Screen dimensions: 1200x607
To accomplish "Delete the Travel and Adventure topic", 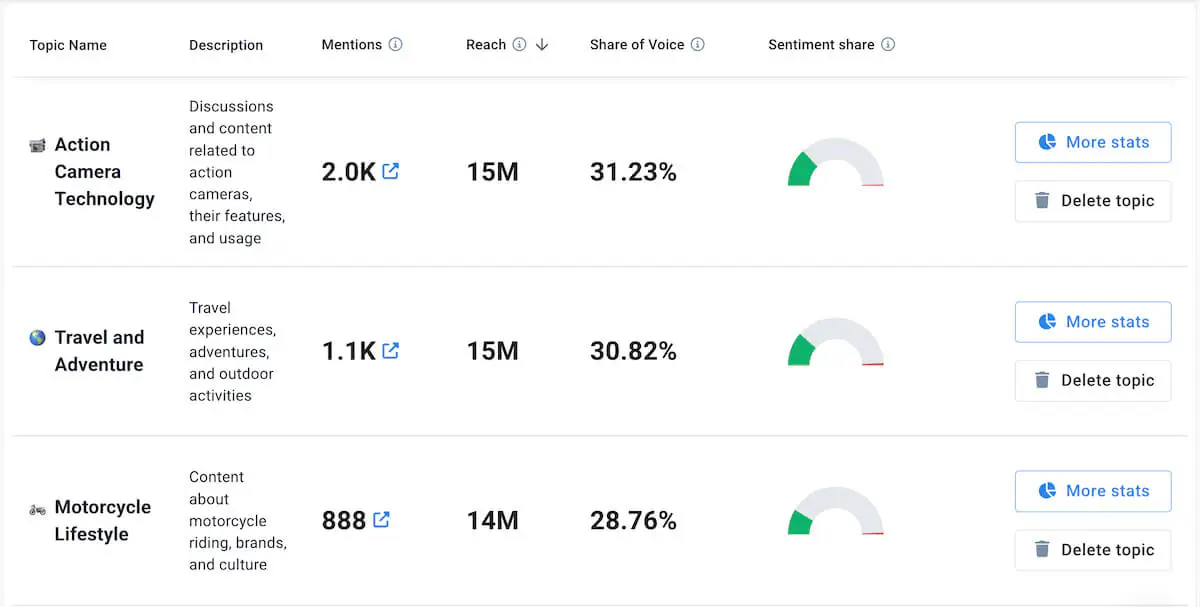I will (x=1093, y=380).
